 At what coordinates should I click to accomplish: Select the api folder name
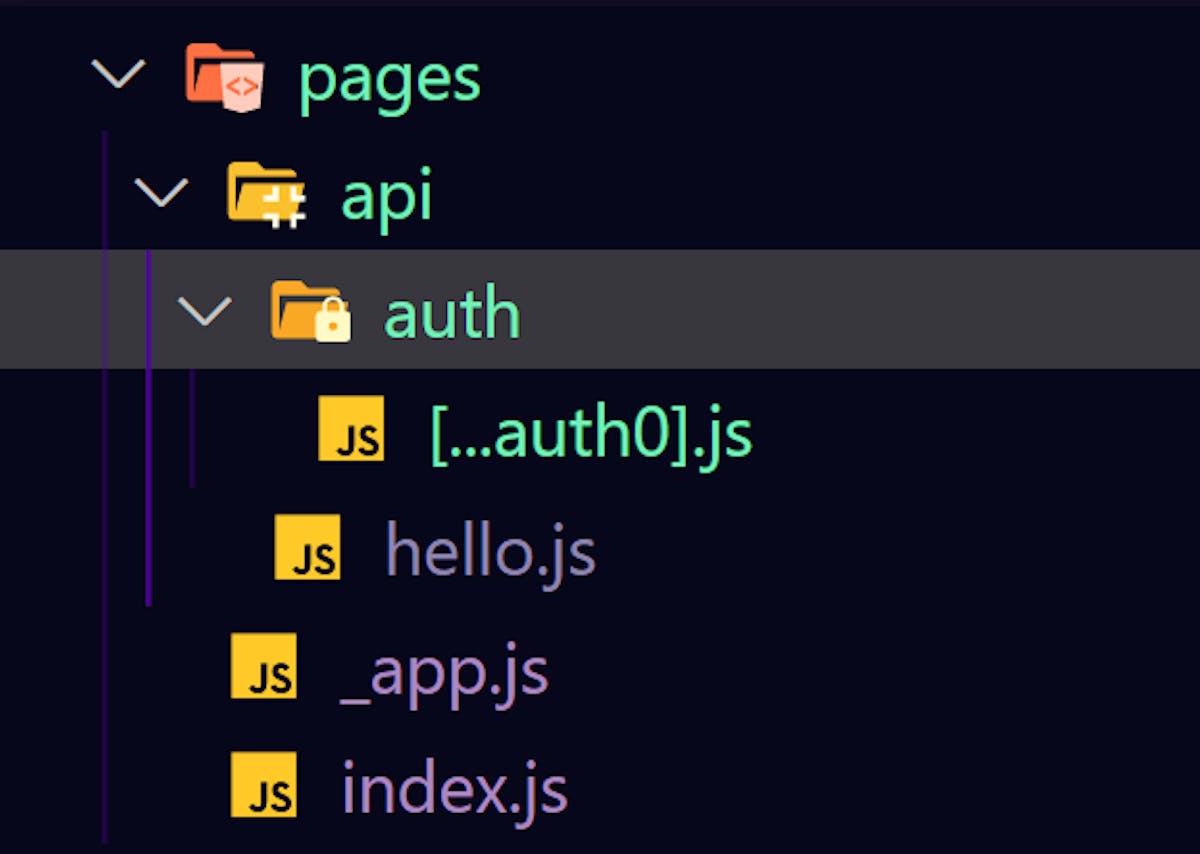pyautogui.click(x=387, y=197)
